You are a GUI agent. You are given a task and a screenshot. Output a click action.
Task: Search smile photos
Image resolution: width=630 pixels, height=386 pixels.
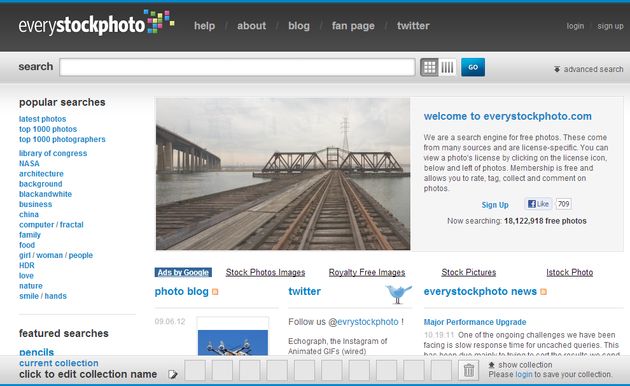[x=29, y=296]
